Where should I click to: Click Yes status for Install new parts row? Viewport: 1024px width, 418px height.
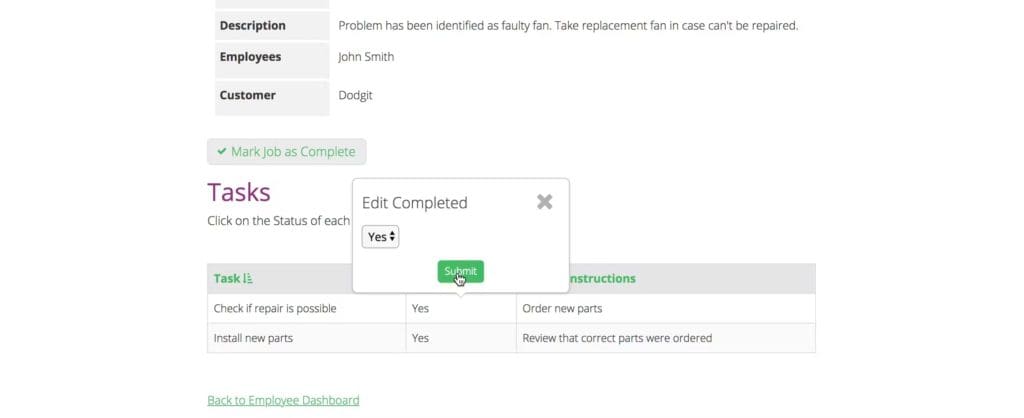(x=420, y=338)
